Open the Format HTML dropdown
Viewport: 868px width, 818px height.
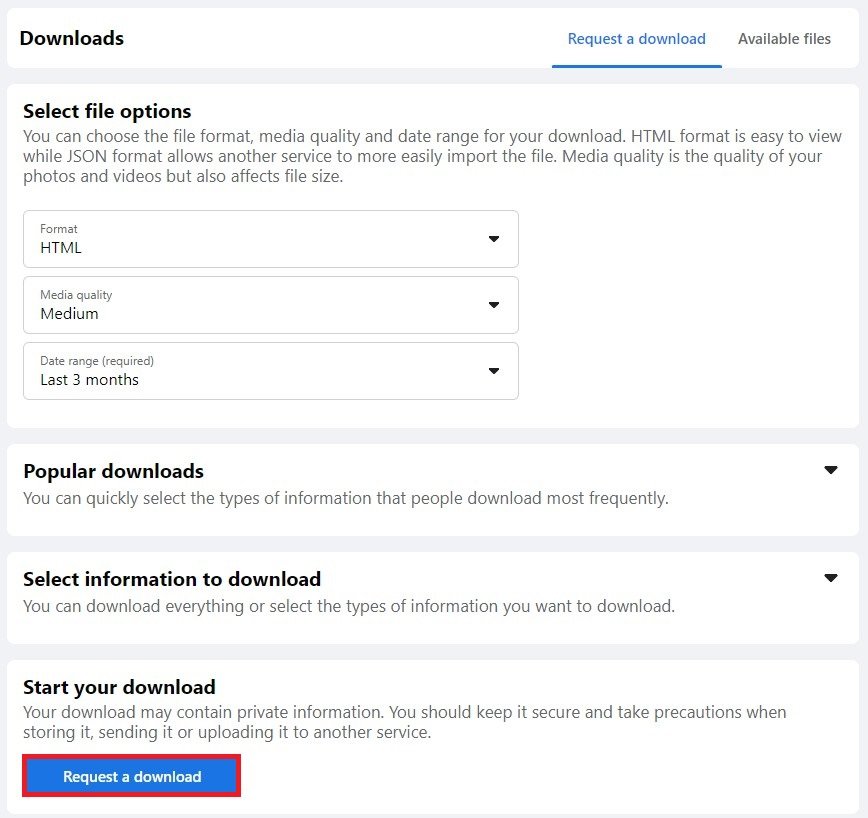click(270, 239)
